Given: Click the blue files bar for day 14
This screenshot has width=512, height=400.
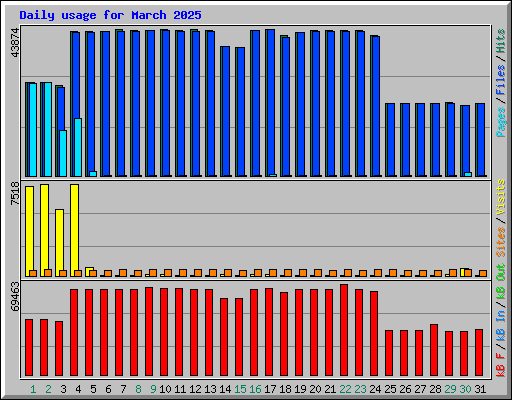Looking at the screenshot, I should pos(226,111).
